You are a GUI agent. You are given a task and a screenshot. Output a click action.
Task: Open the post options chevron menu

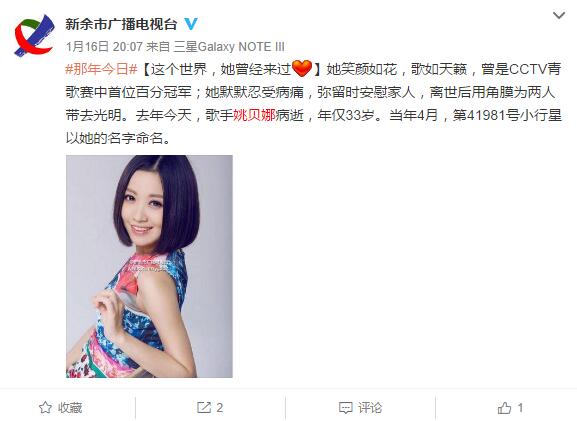coord(559,15)
